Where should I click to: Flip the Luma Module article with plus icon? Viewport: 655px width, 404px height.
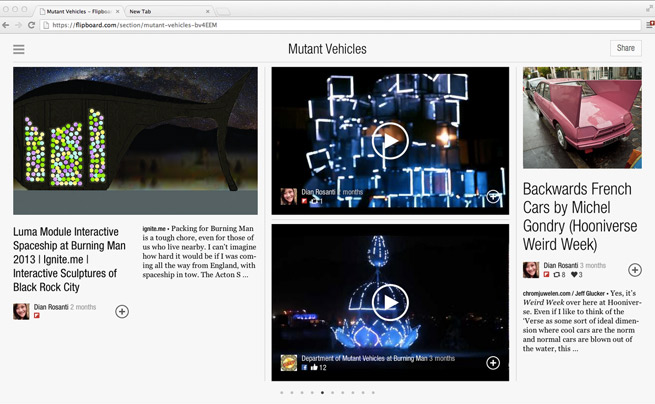pos(122,311)
